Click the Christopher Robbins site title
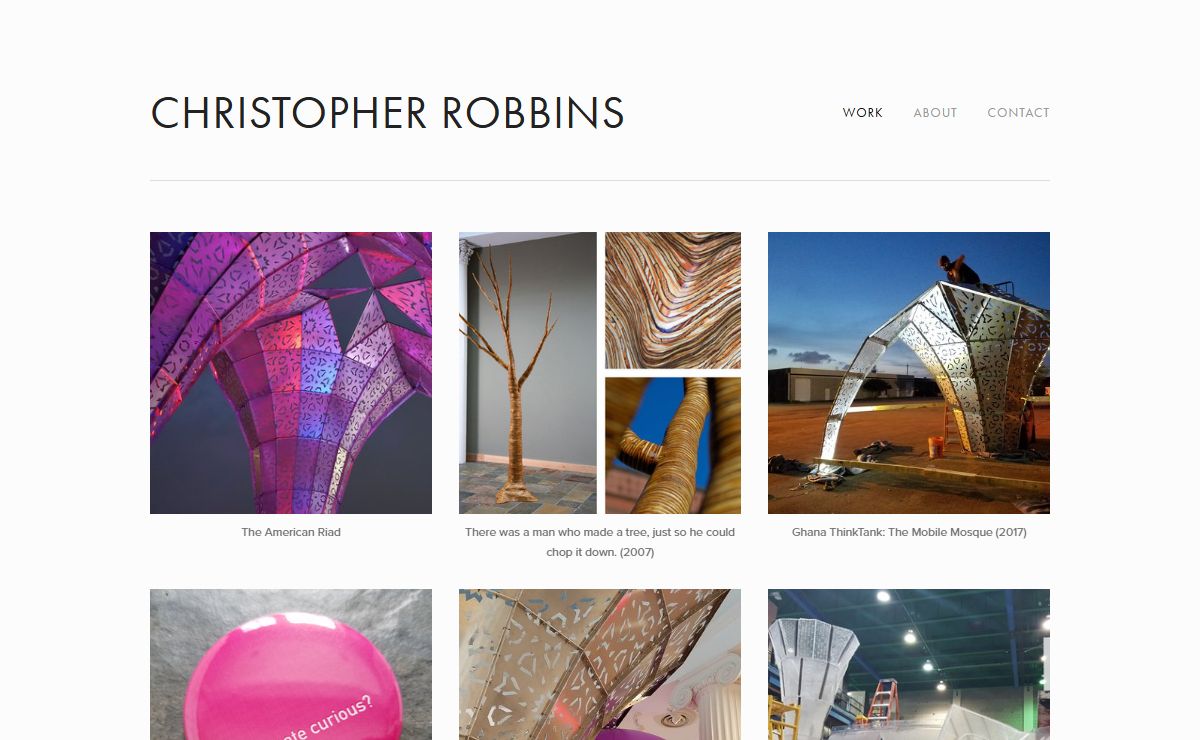Viewport: 1200px width, 740px height. [387, 113]
